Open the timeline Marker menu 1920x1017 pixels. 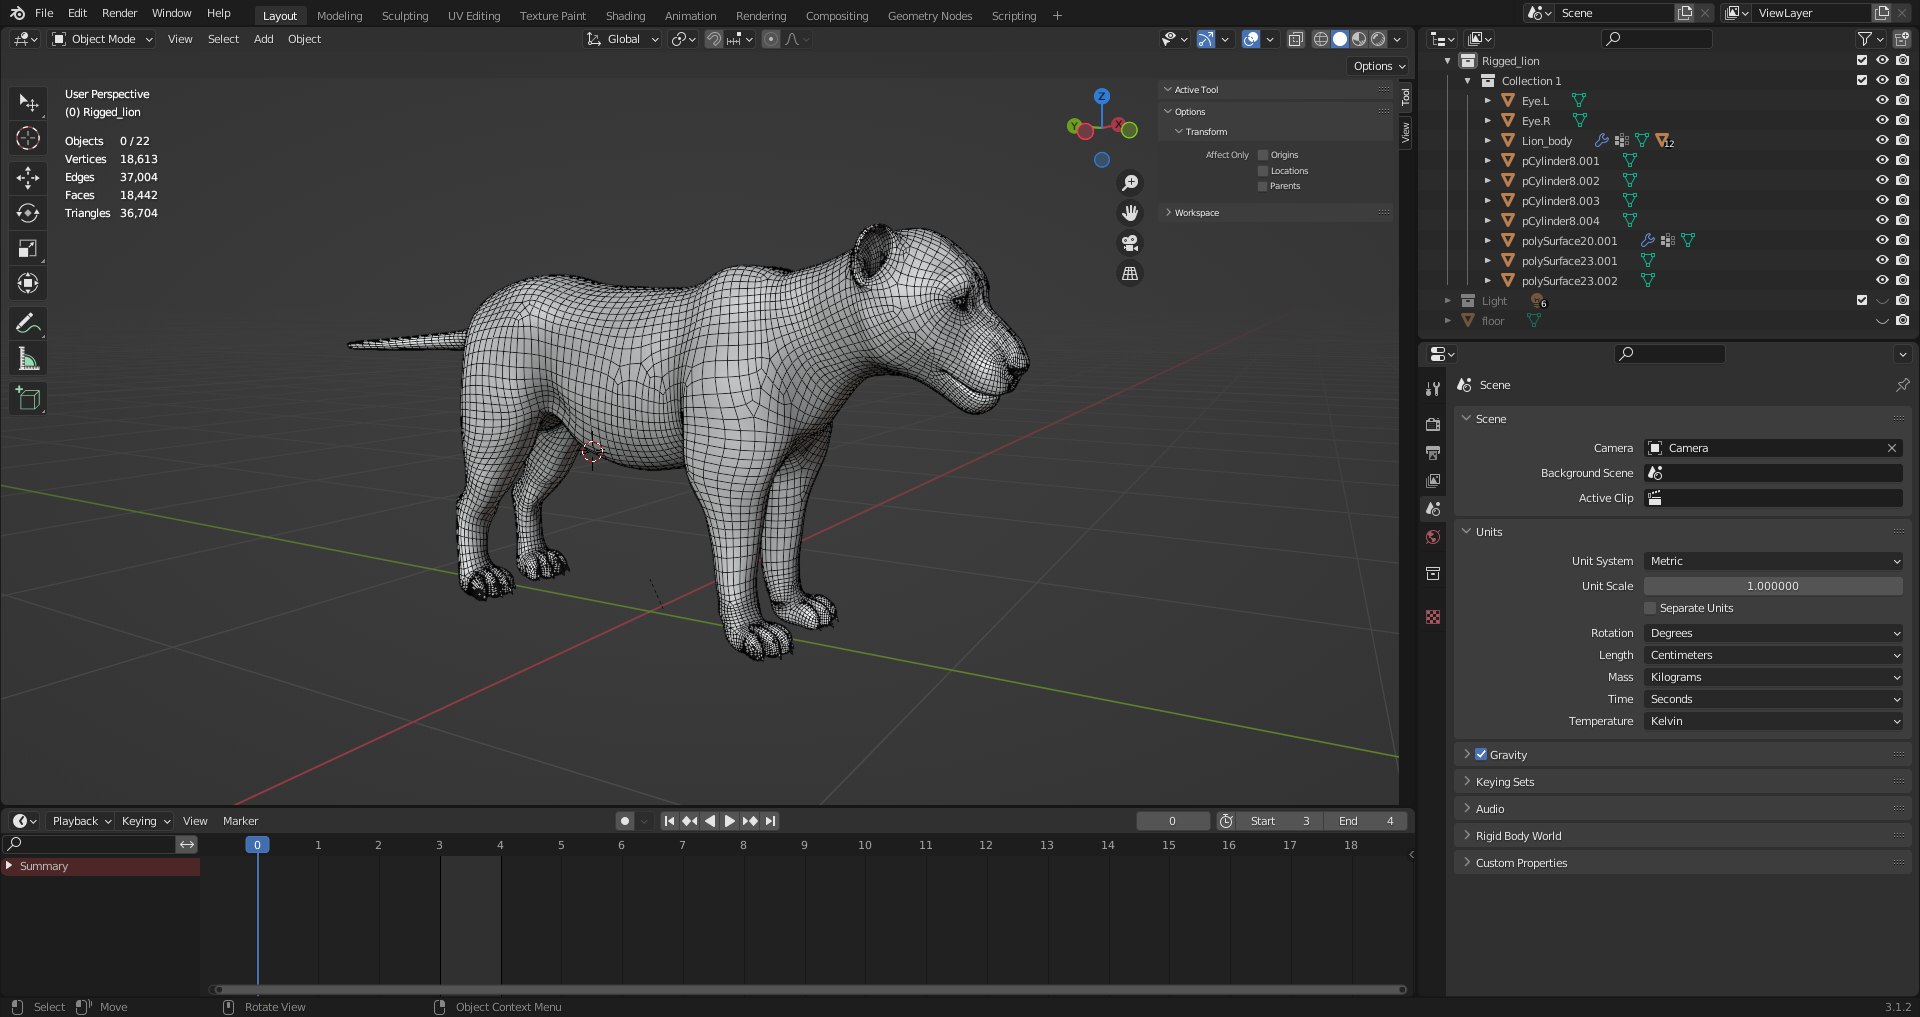click(x=240, y=821)
